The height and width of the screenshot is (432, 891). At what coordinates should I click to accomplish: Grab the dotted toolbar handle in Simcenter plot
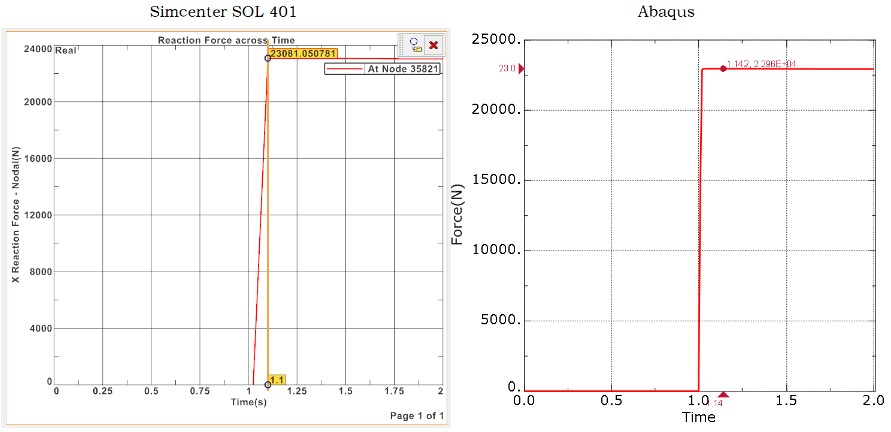402,45
